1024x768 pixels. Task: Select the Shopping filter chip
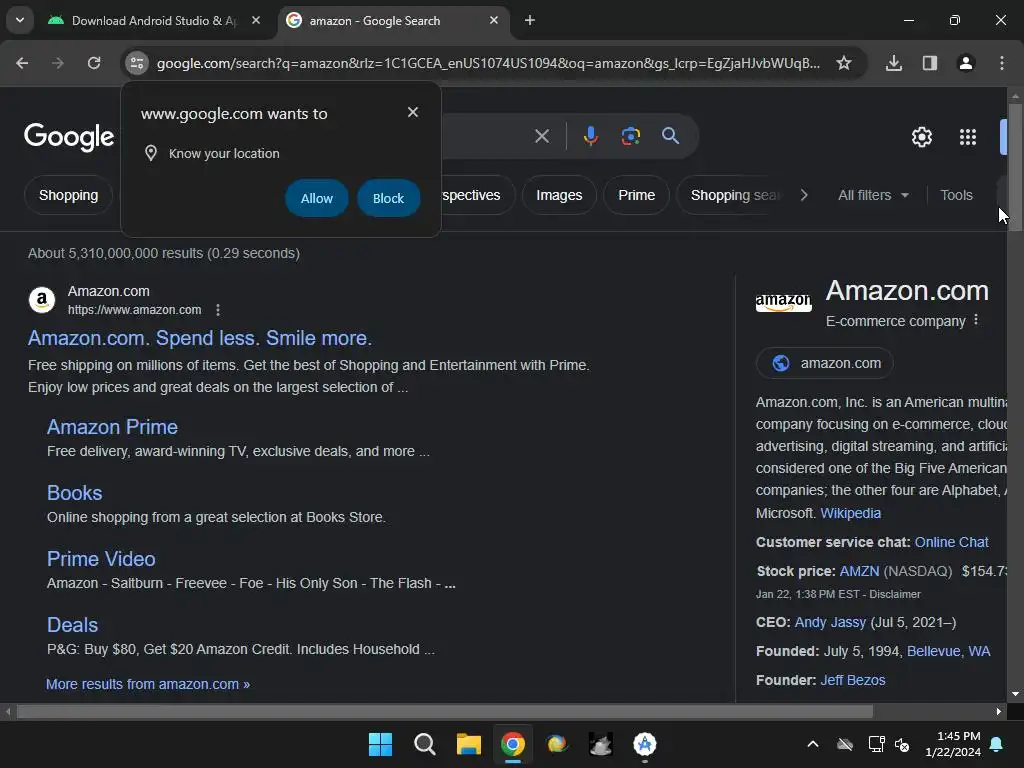(x=69, y=195)
